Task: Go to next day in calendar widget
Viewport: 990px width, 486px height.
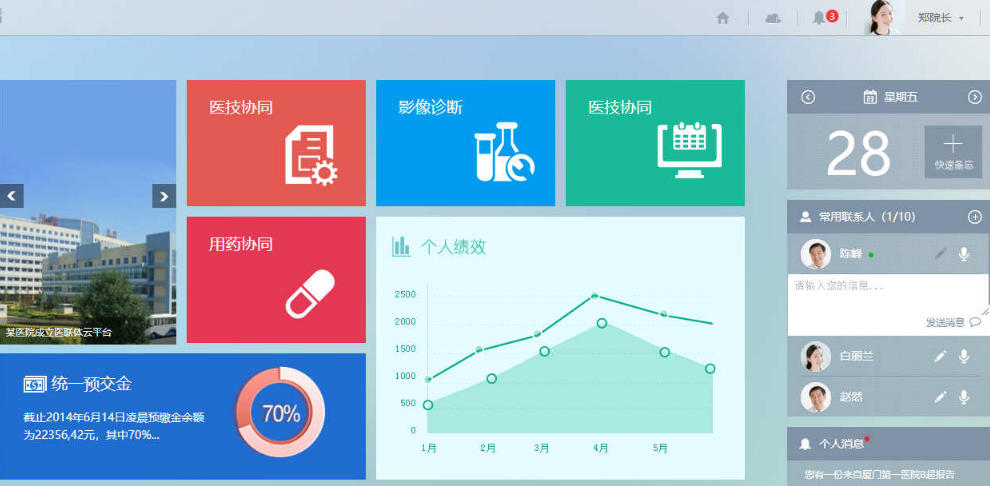Action: pos(975,97)
